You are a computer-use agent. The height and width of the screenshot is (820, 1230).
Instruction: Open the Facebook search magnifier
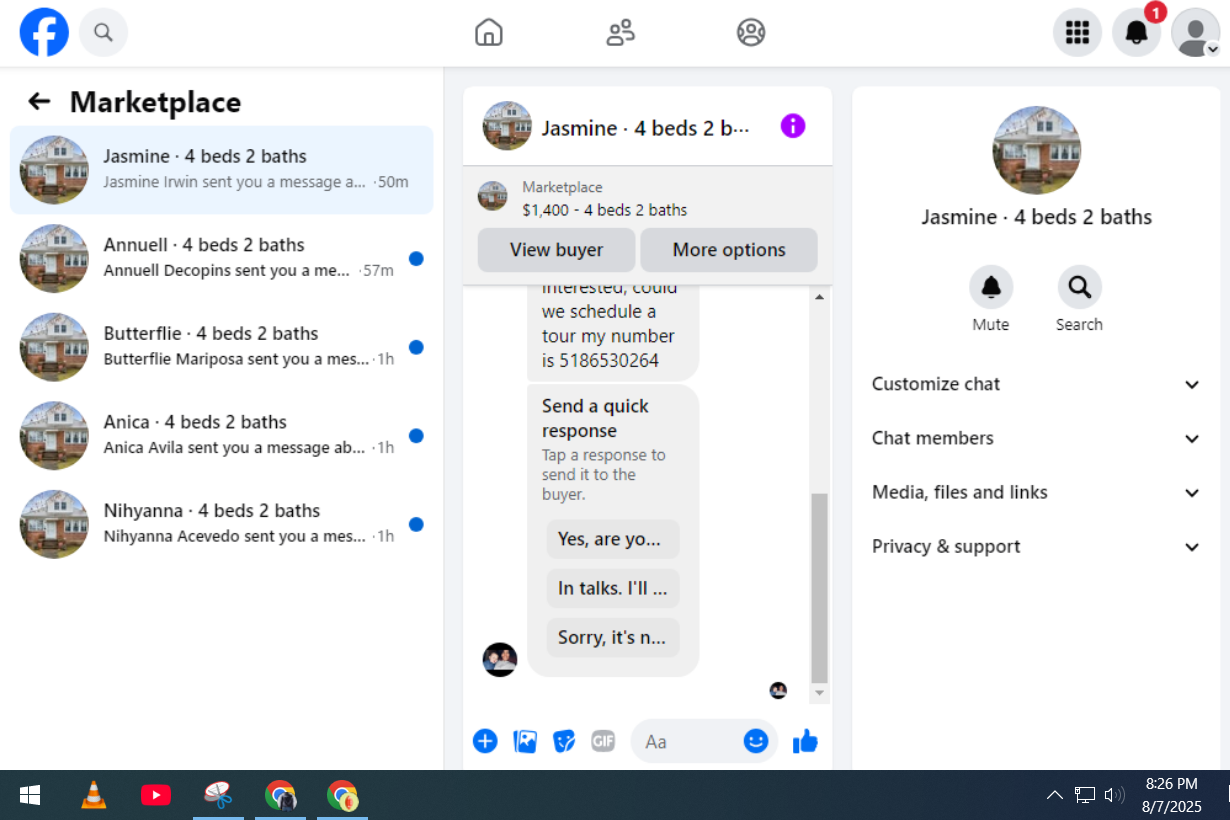pyautogui.click(x=103, y=32)
